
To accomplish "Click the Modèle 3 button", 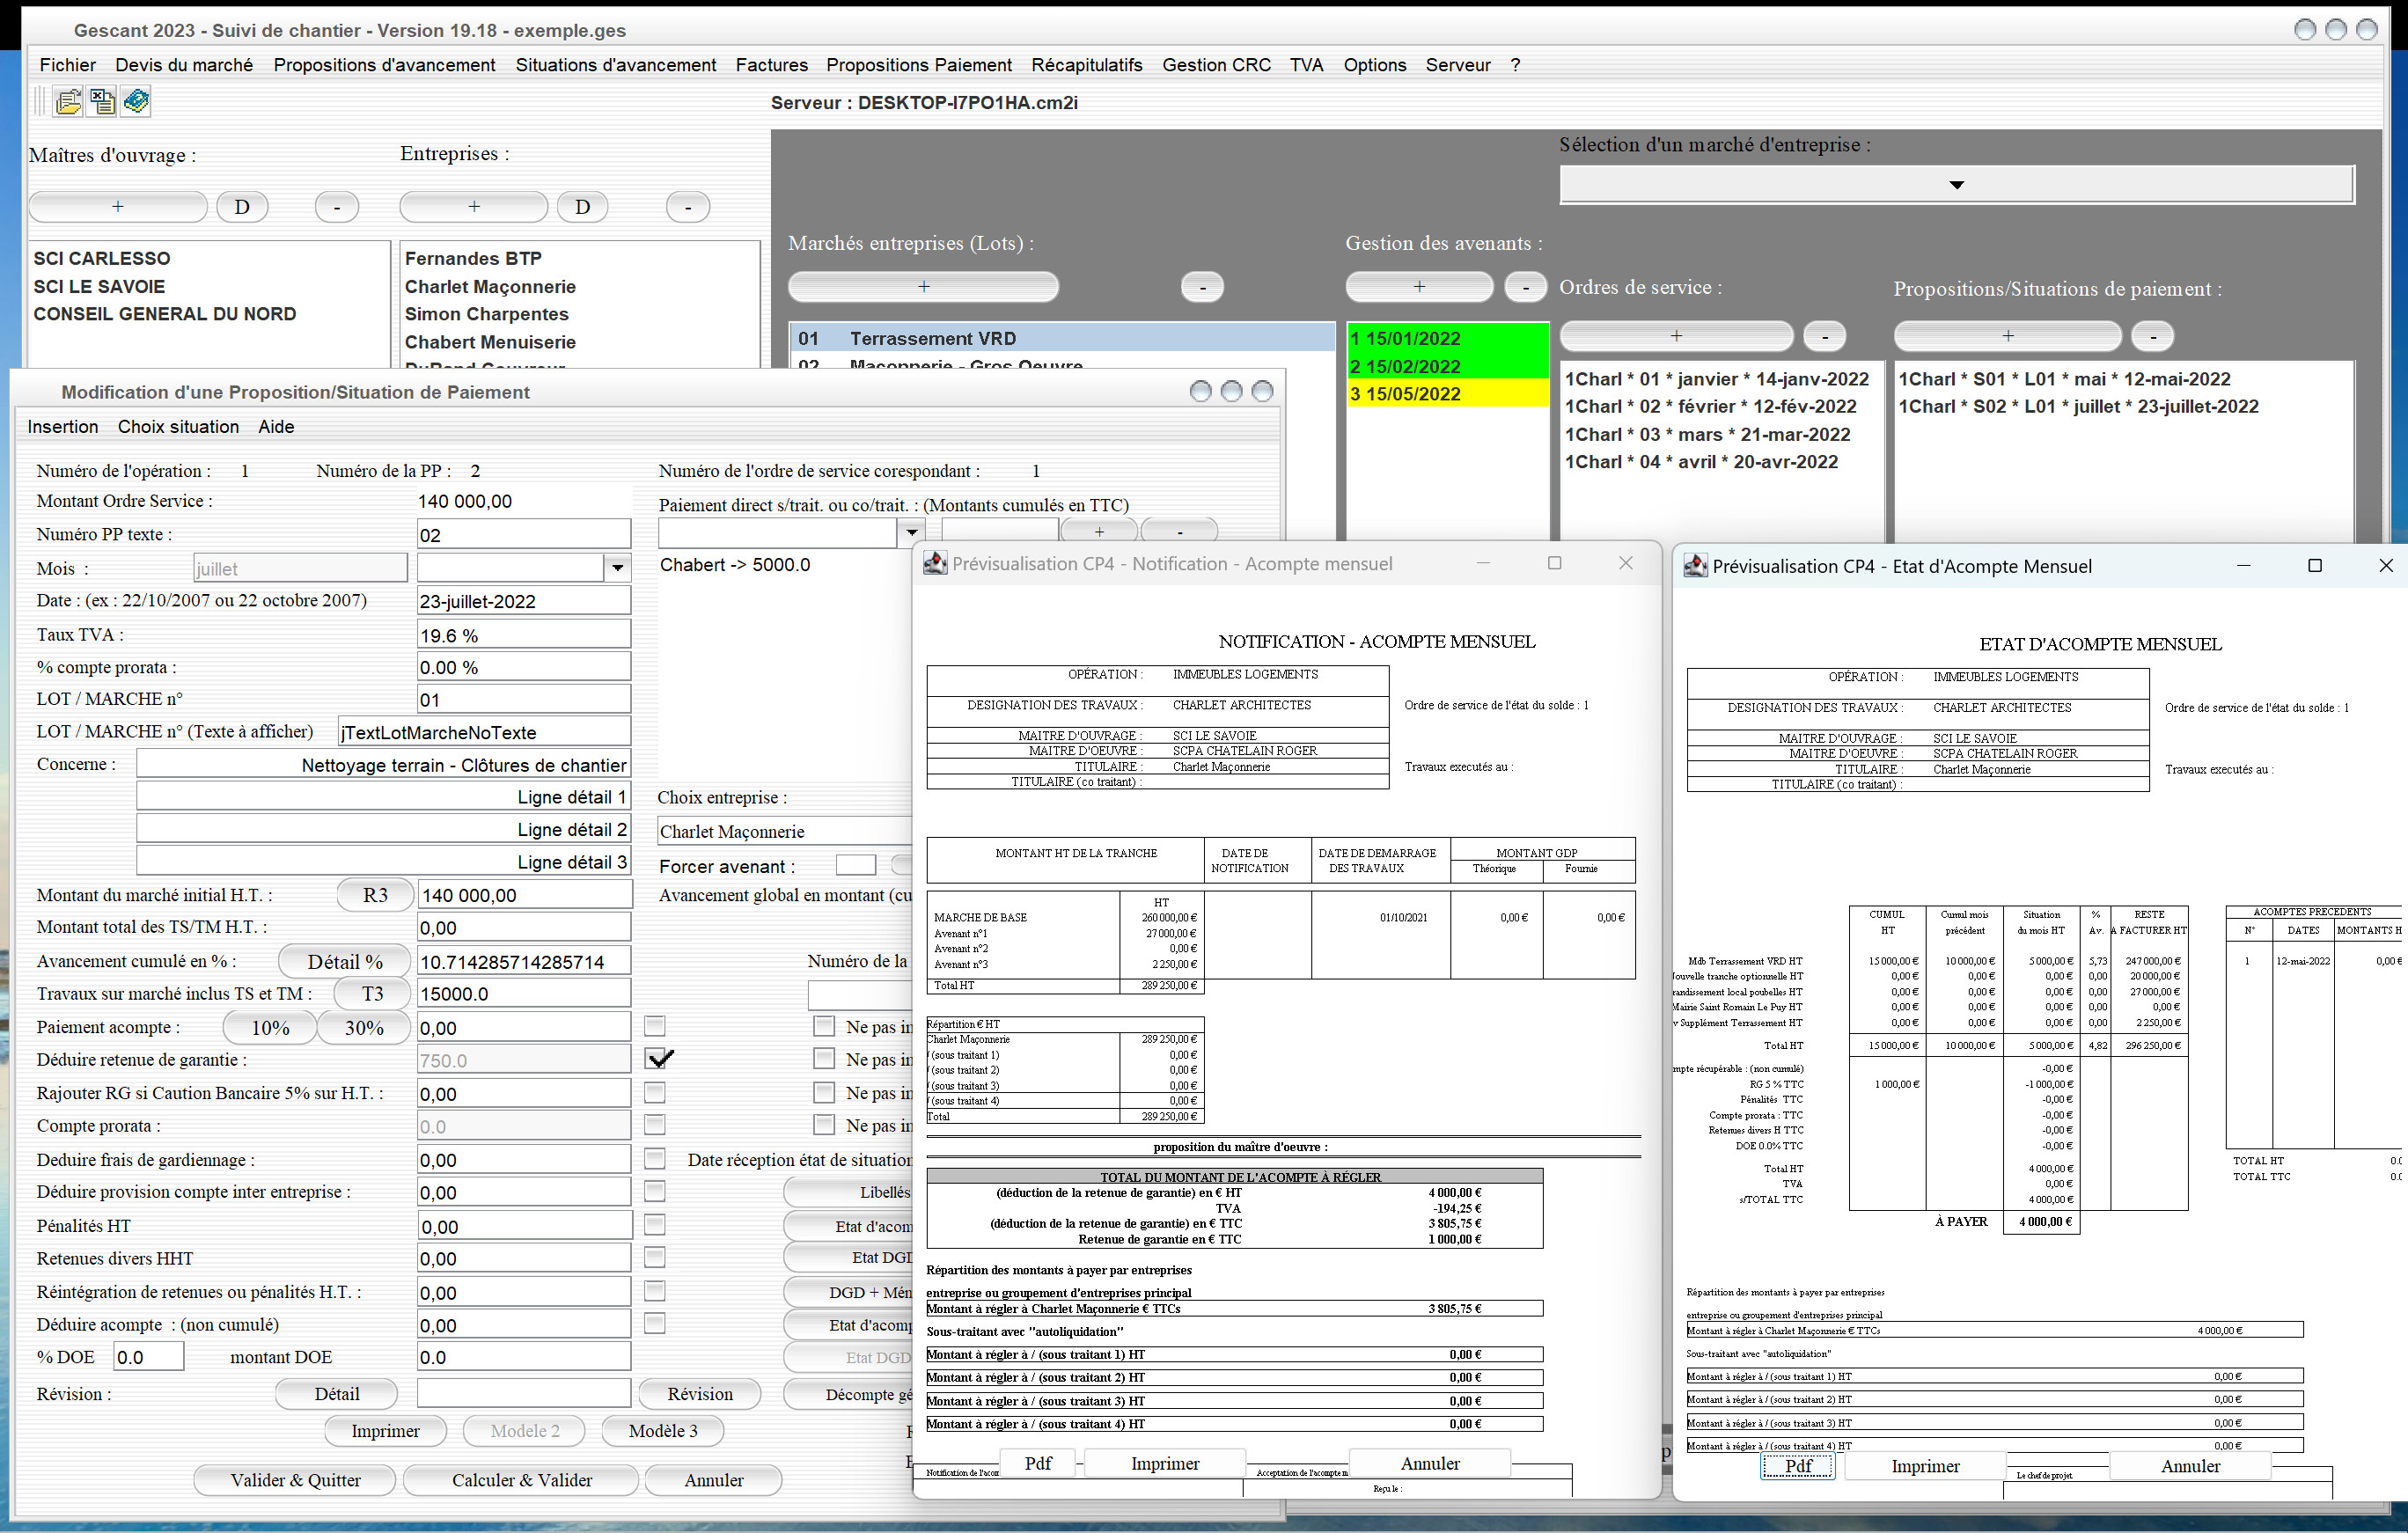I will click(x=663, y=1431).
